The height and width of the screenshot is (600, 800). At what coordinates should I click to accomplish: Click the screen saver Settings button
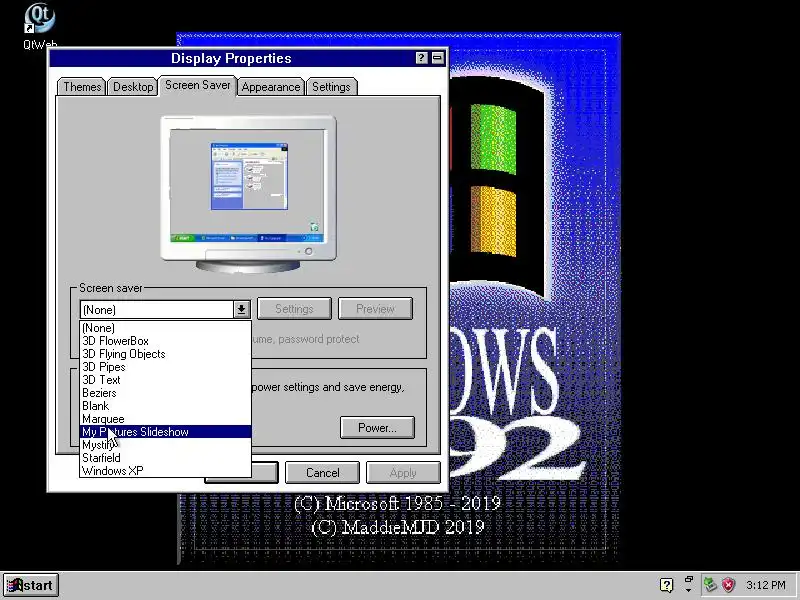tap(294, 309)
